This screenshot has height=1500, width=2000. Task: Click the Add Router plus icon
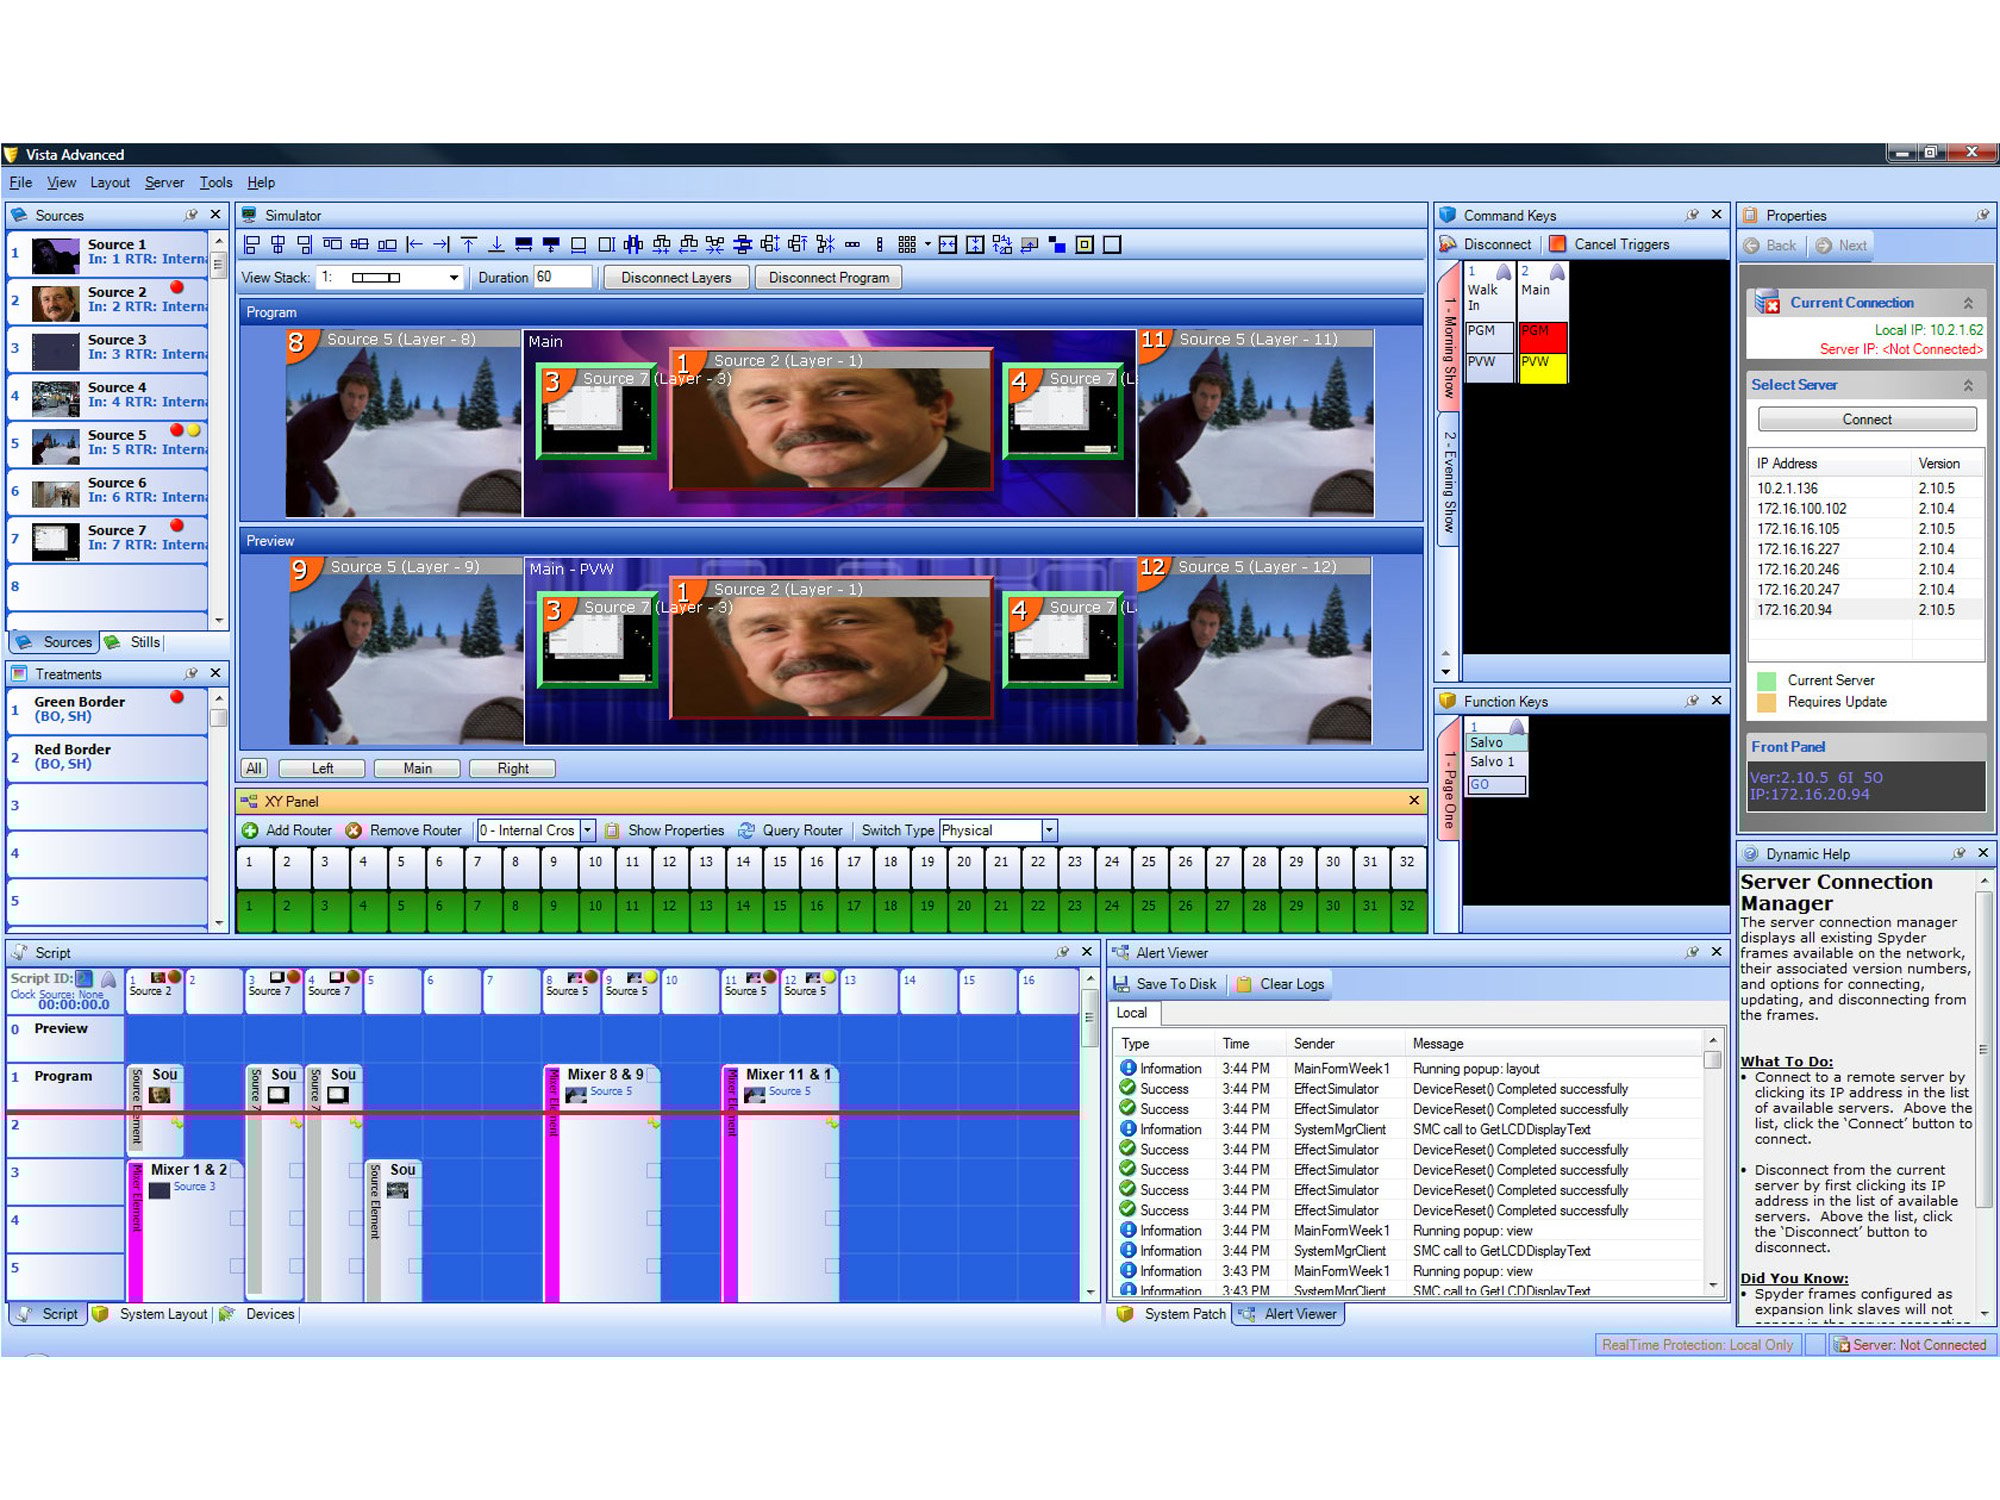251,830
